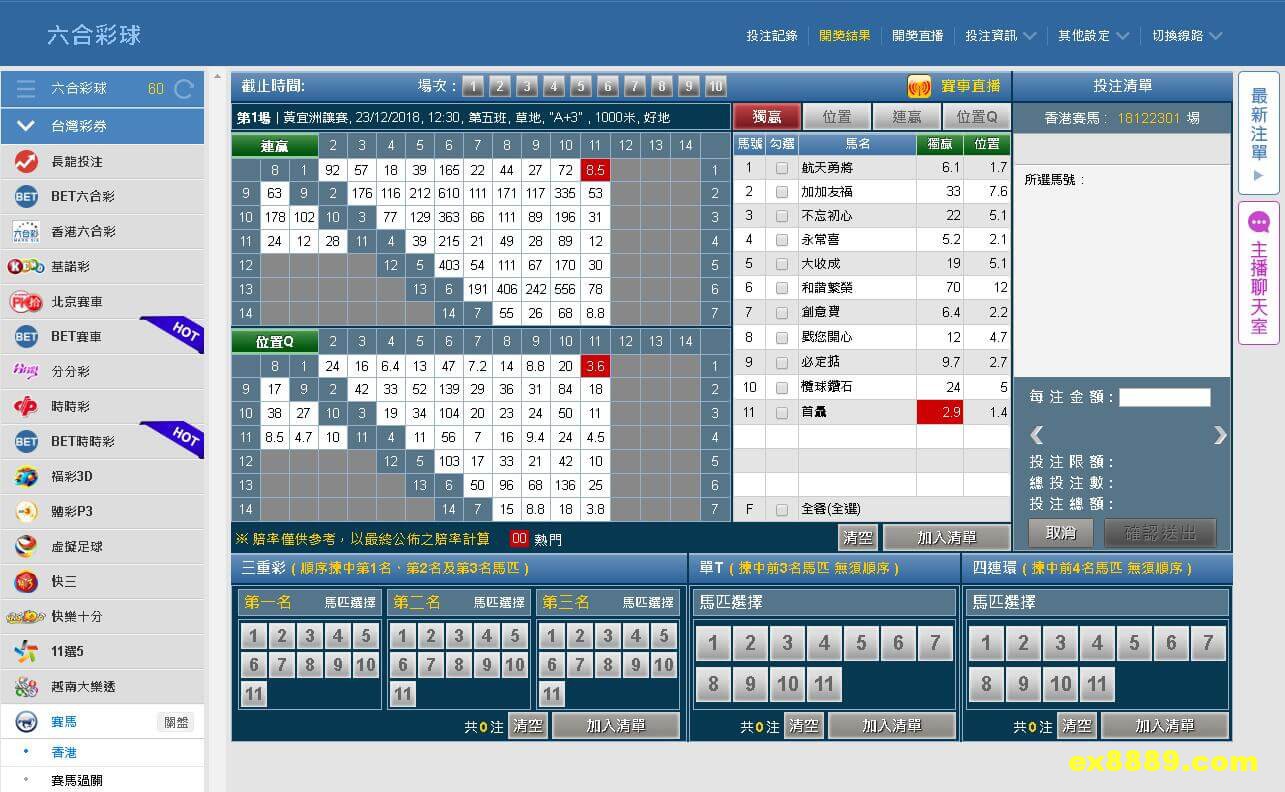Select the 長龍投注 icon in sidebar
The image size is (1285, 792).
(x=26, y=161)
